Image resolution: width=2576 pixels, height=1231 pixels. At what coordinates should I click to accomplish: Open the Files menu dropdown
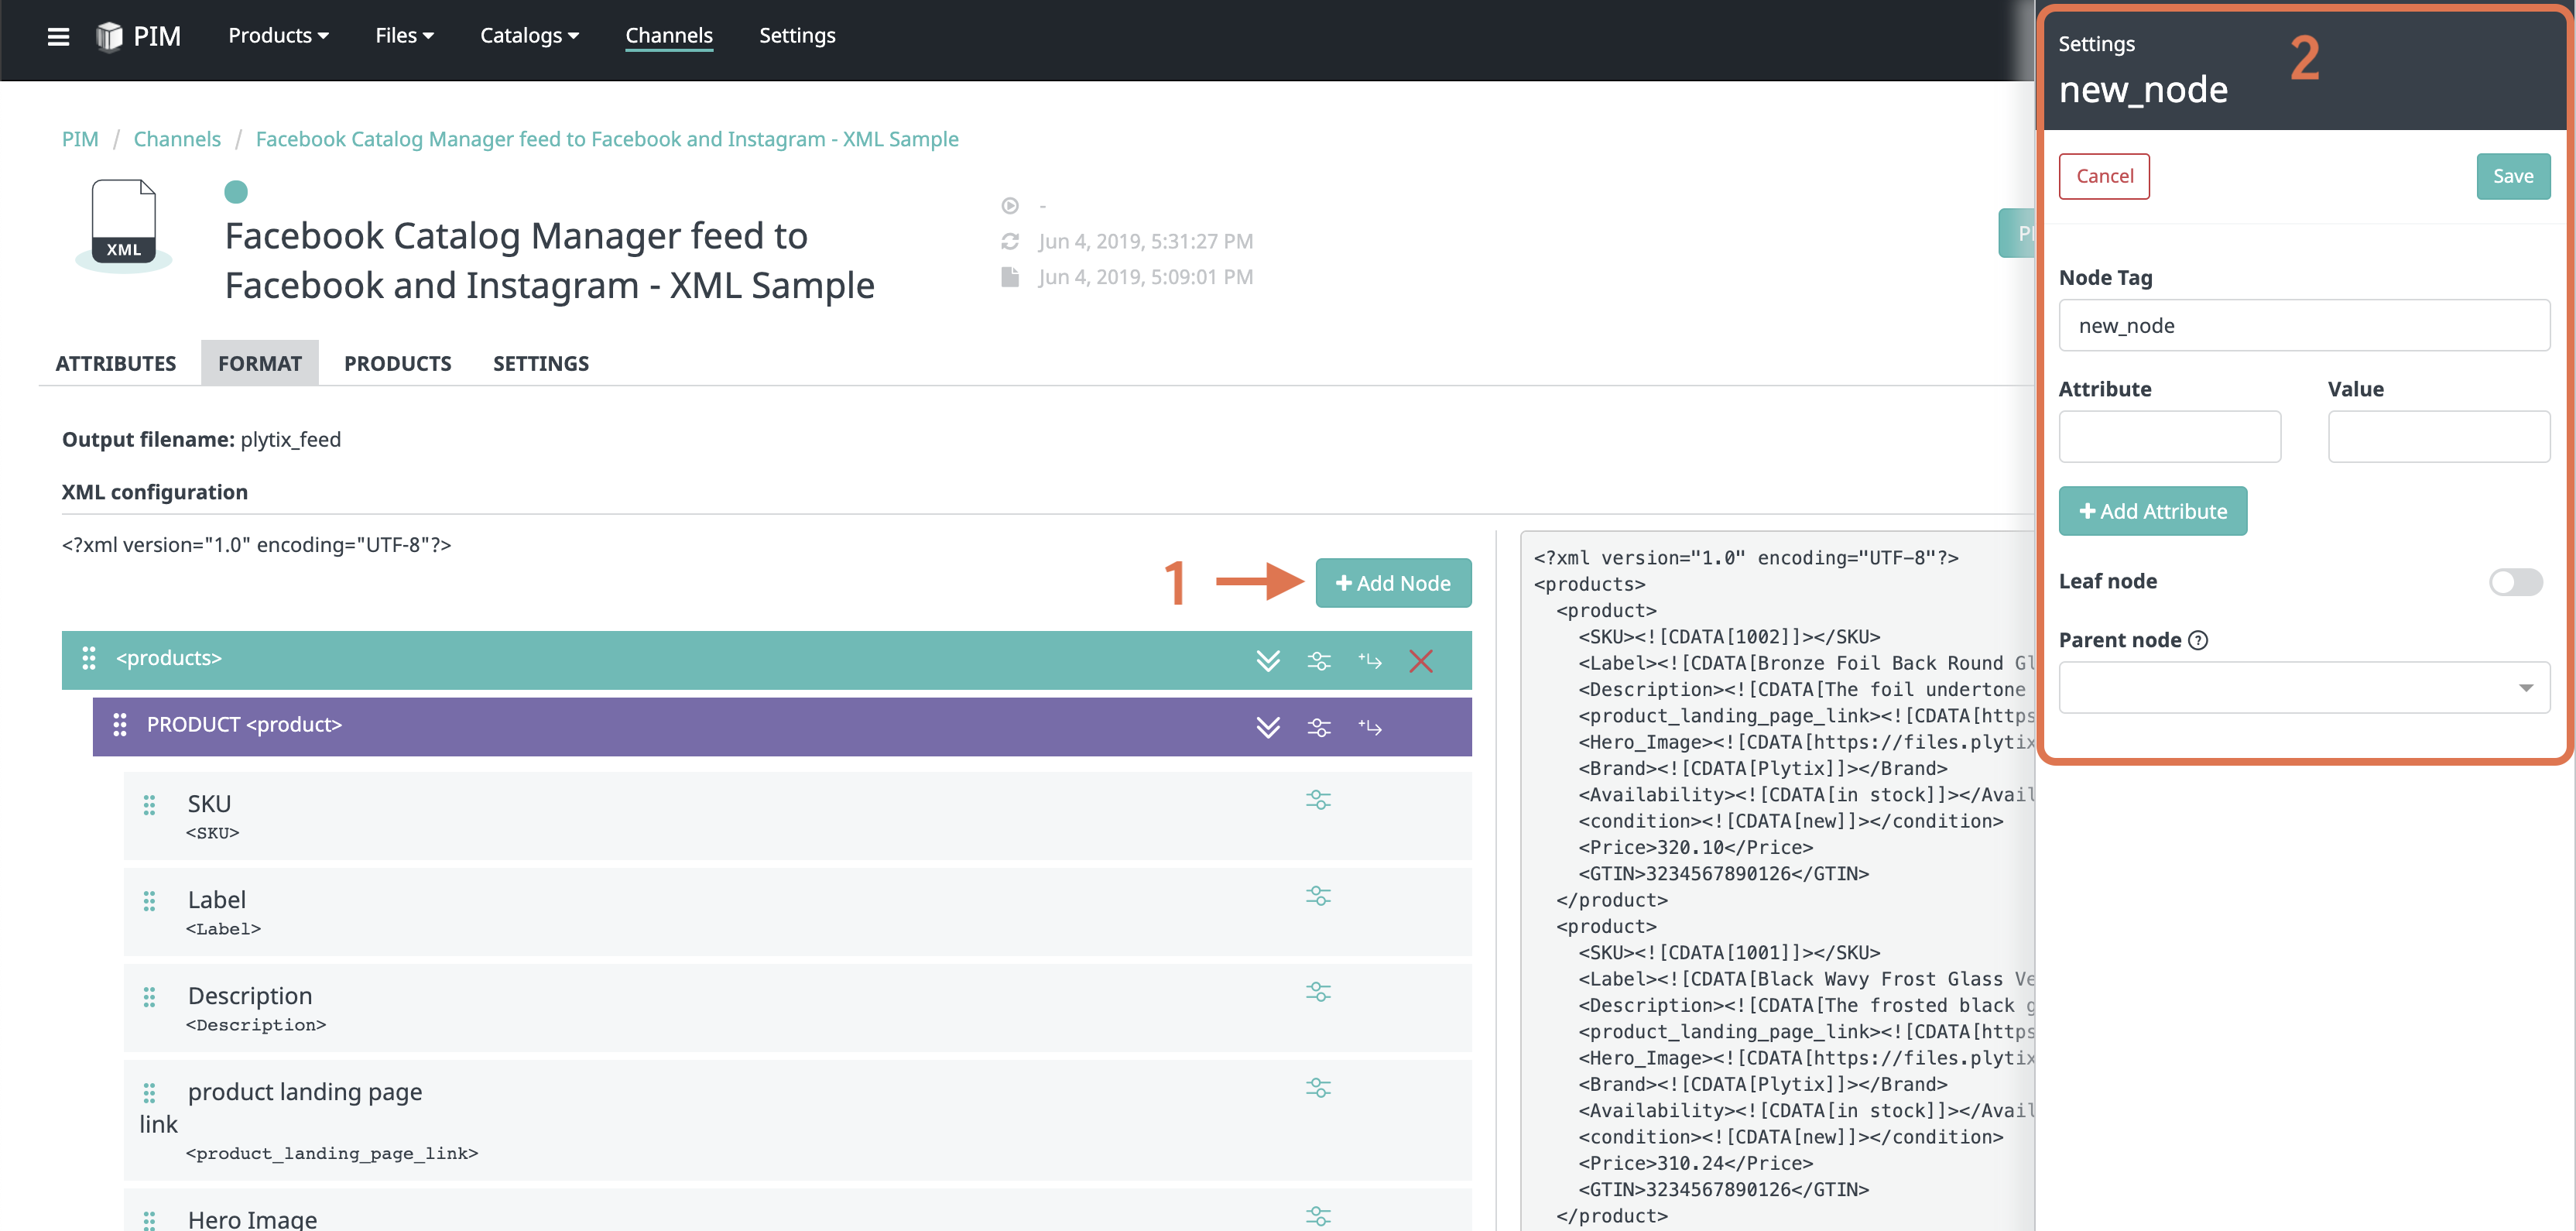click(404, 36)
